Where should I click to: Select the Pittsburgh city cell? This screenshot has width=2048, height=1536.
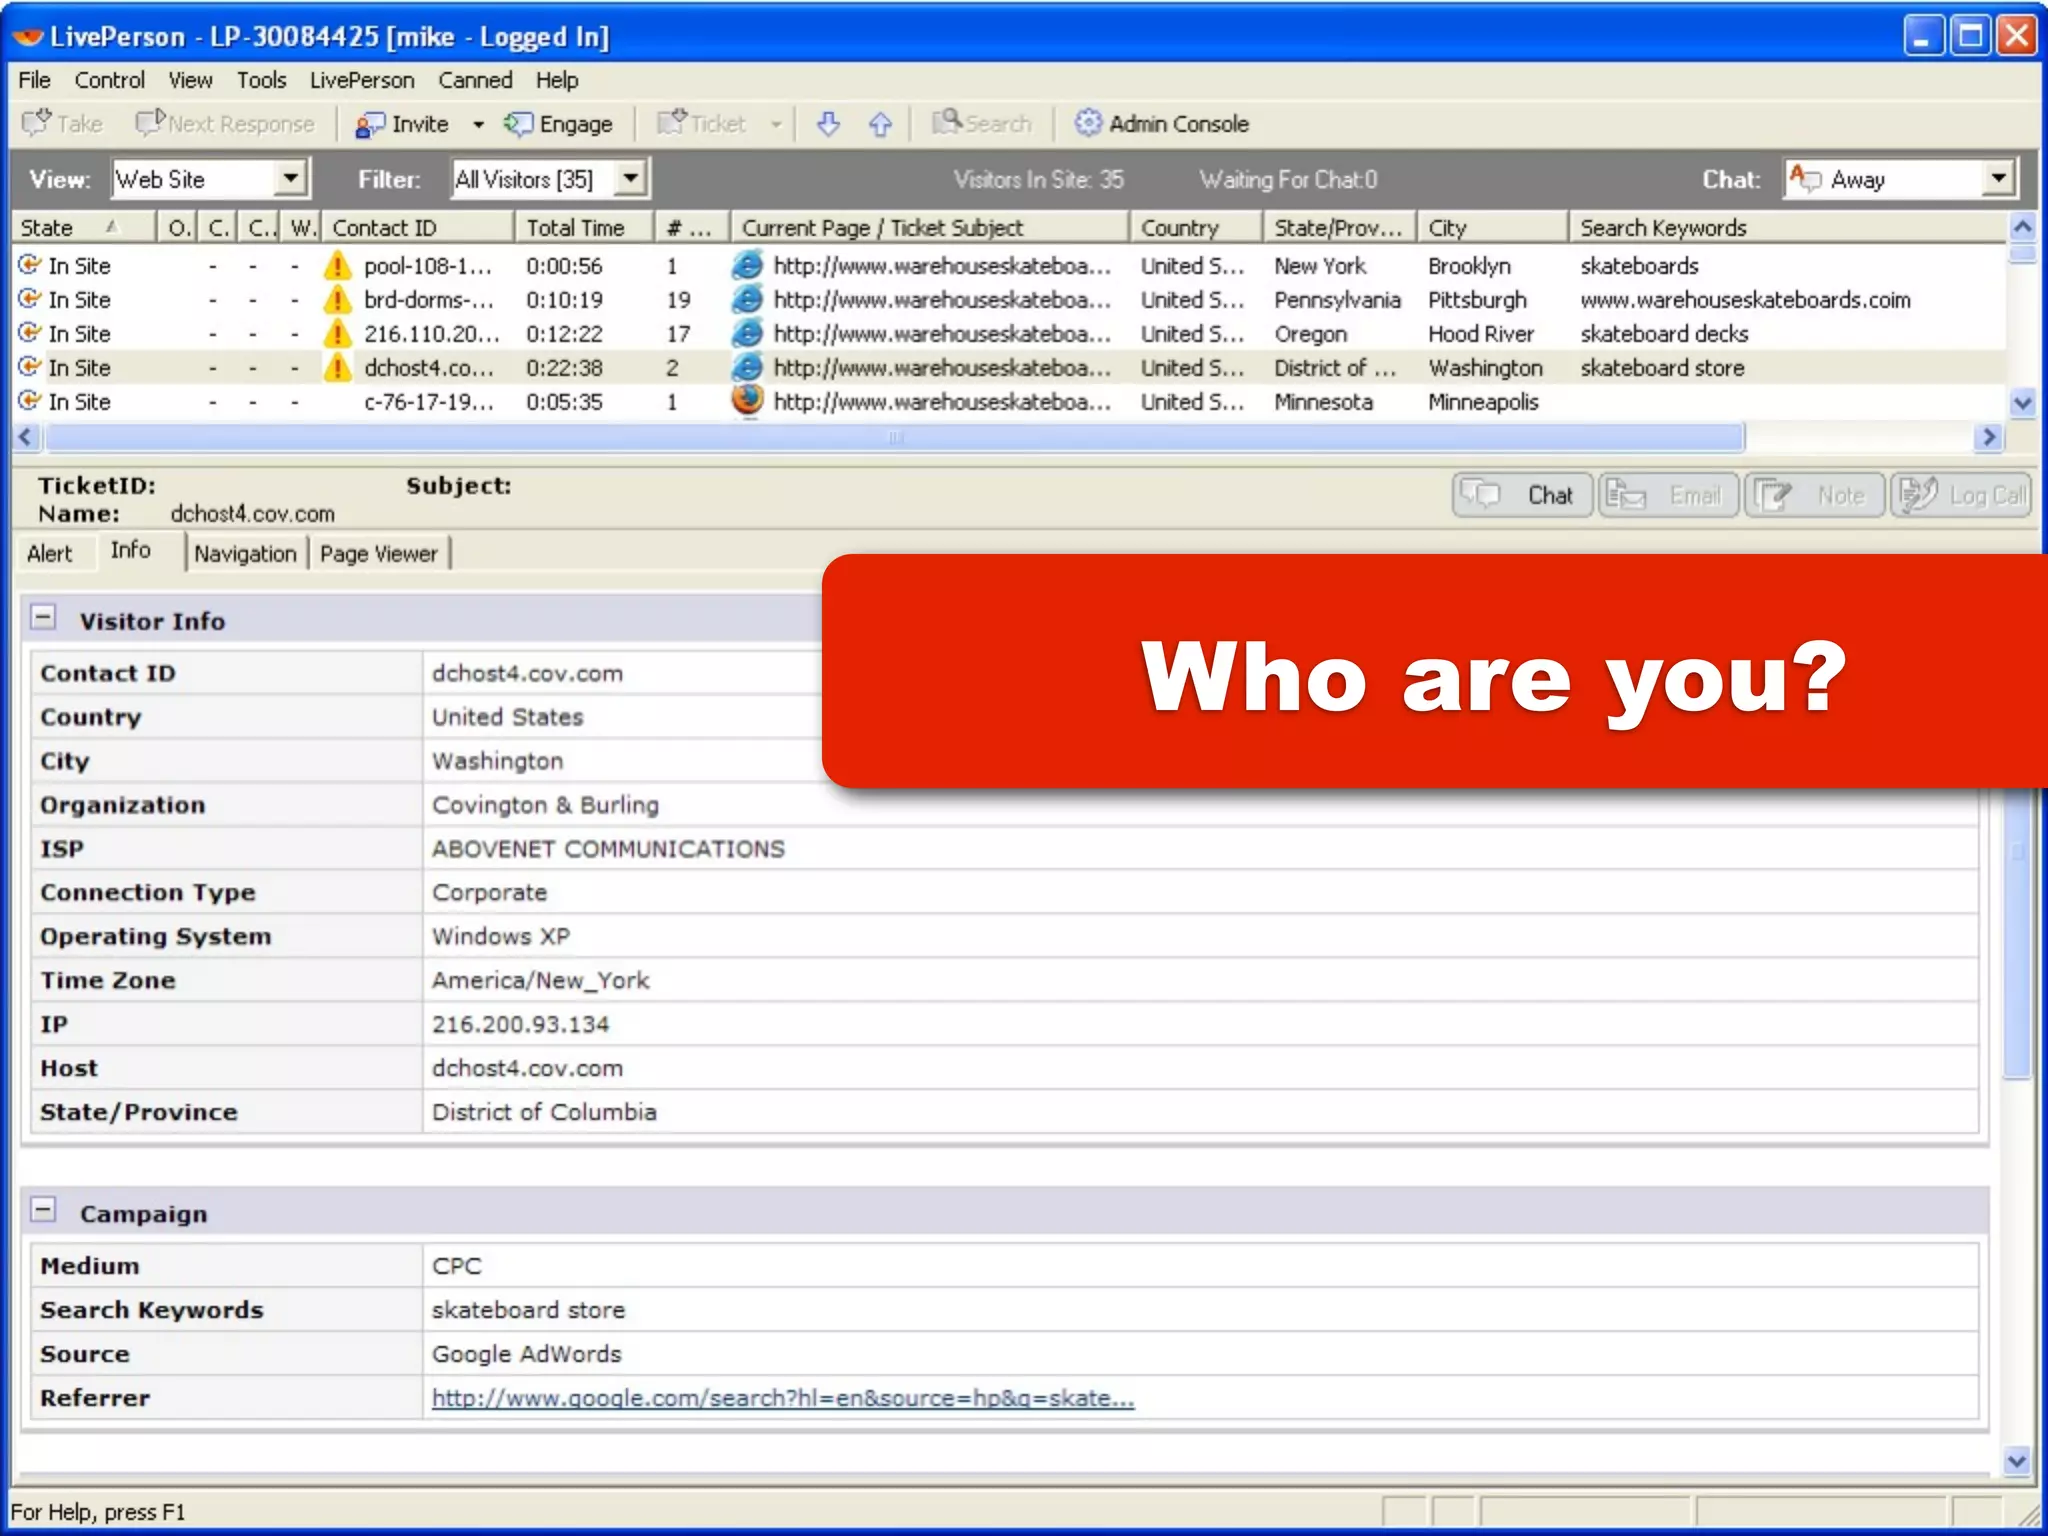point(1477,300)
